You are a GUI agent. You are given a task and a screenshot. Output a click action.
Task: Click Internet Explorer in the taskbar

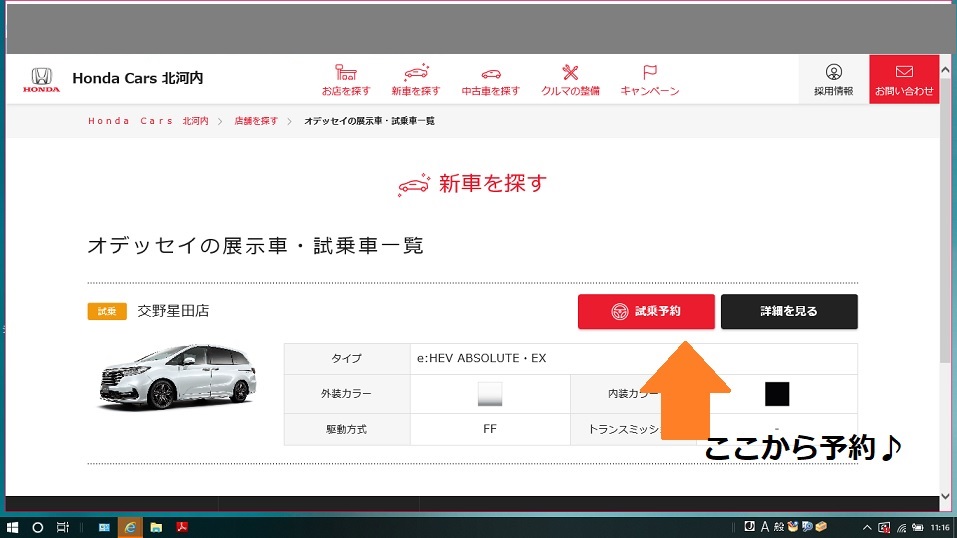tap(129, 527)
